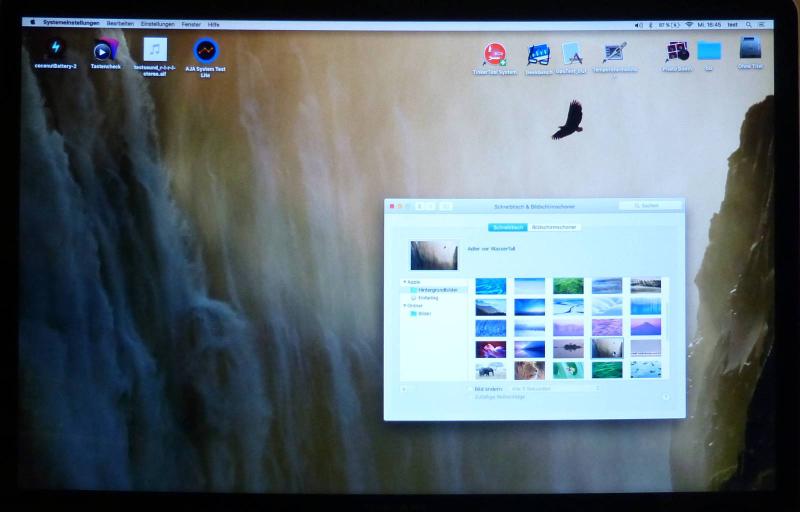Select the blue folder on the desktop

[709, 51]
